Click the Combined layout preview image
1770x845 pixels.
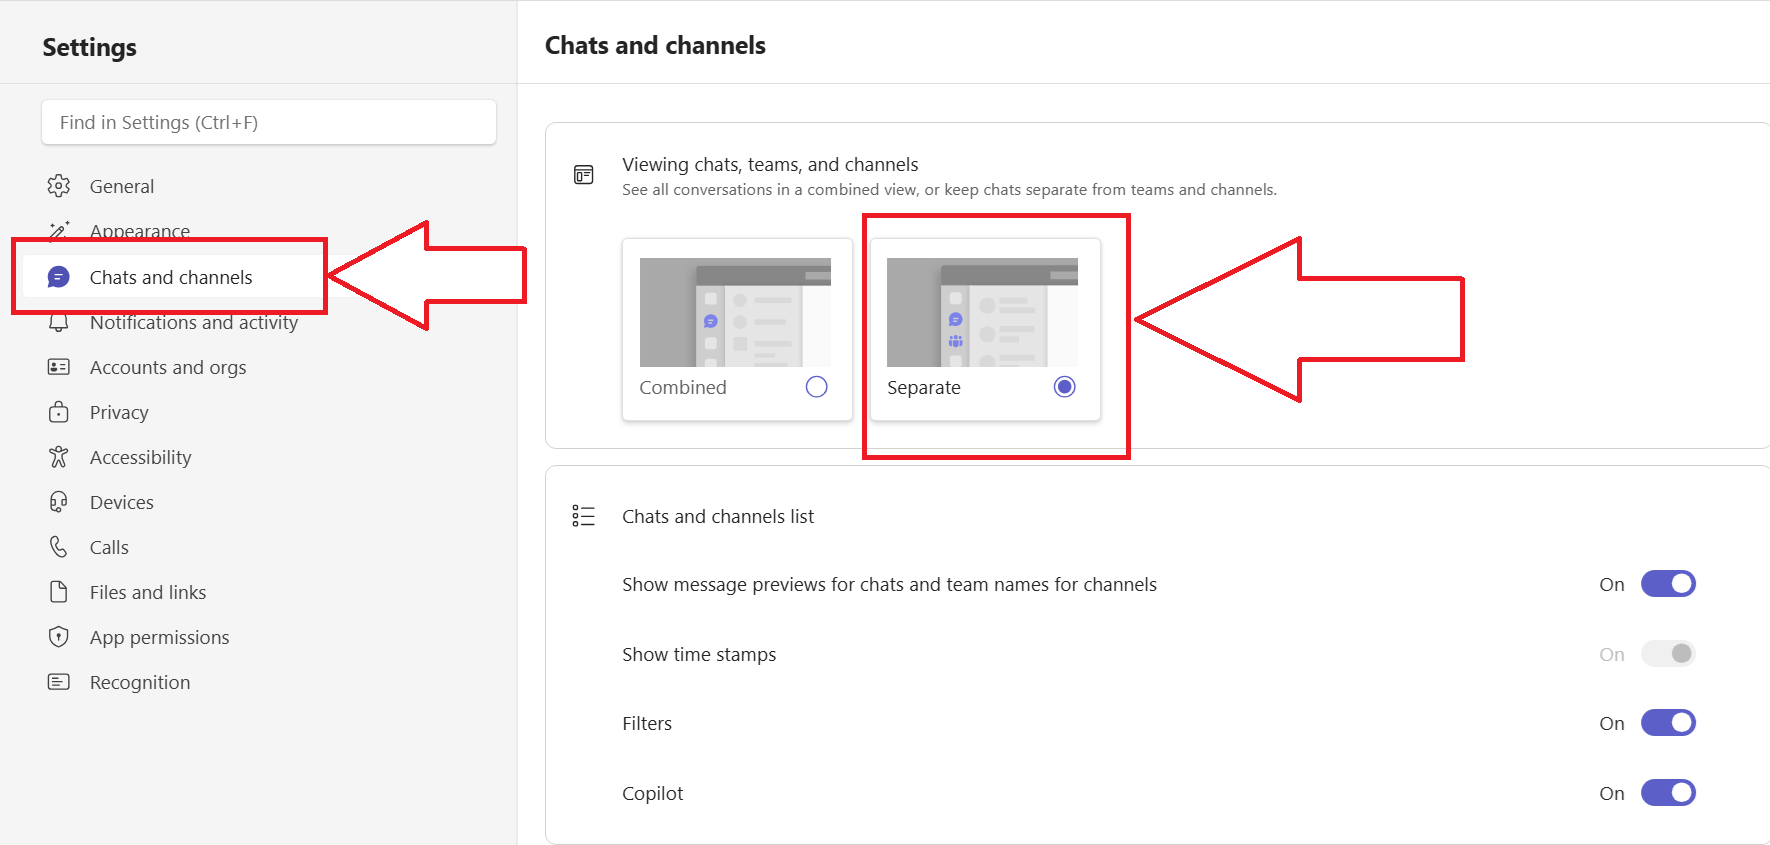(x=735, y=312)
